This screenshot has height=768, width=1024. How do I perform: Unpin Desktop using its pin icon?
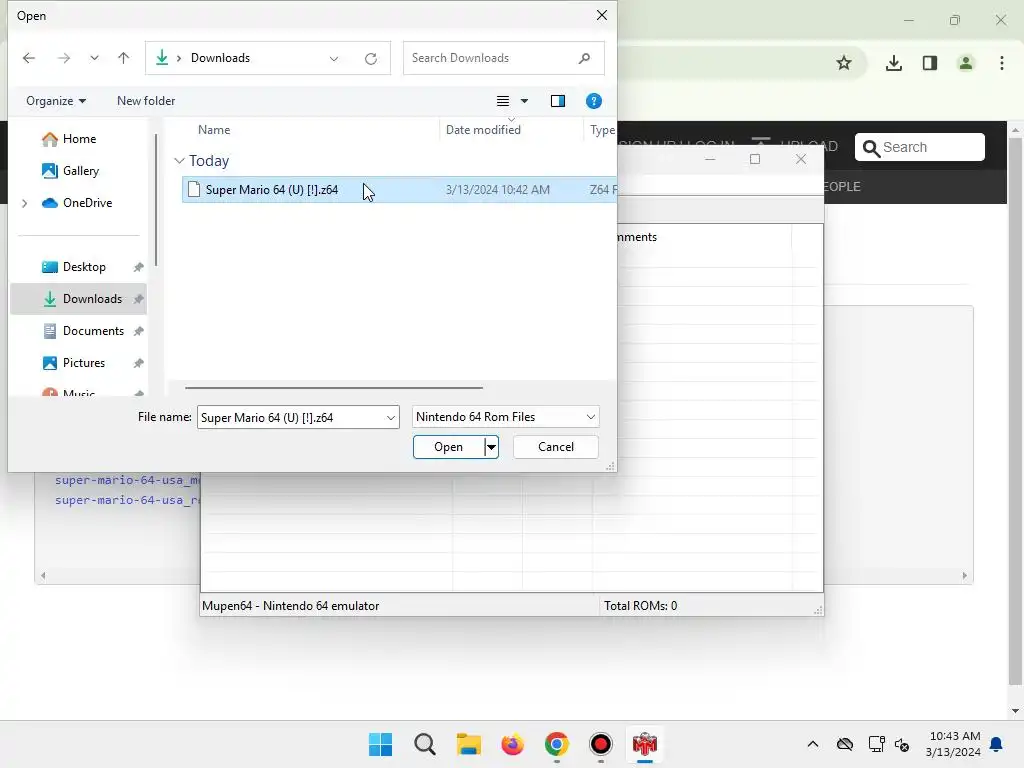pos(138,267)
